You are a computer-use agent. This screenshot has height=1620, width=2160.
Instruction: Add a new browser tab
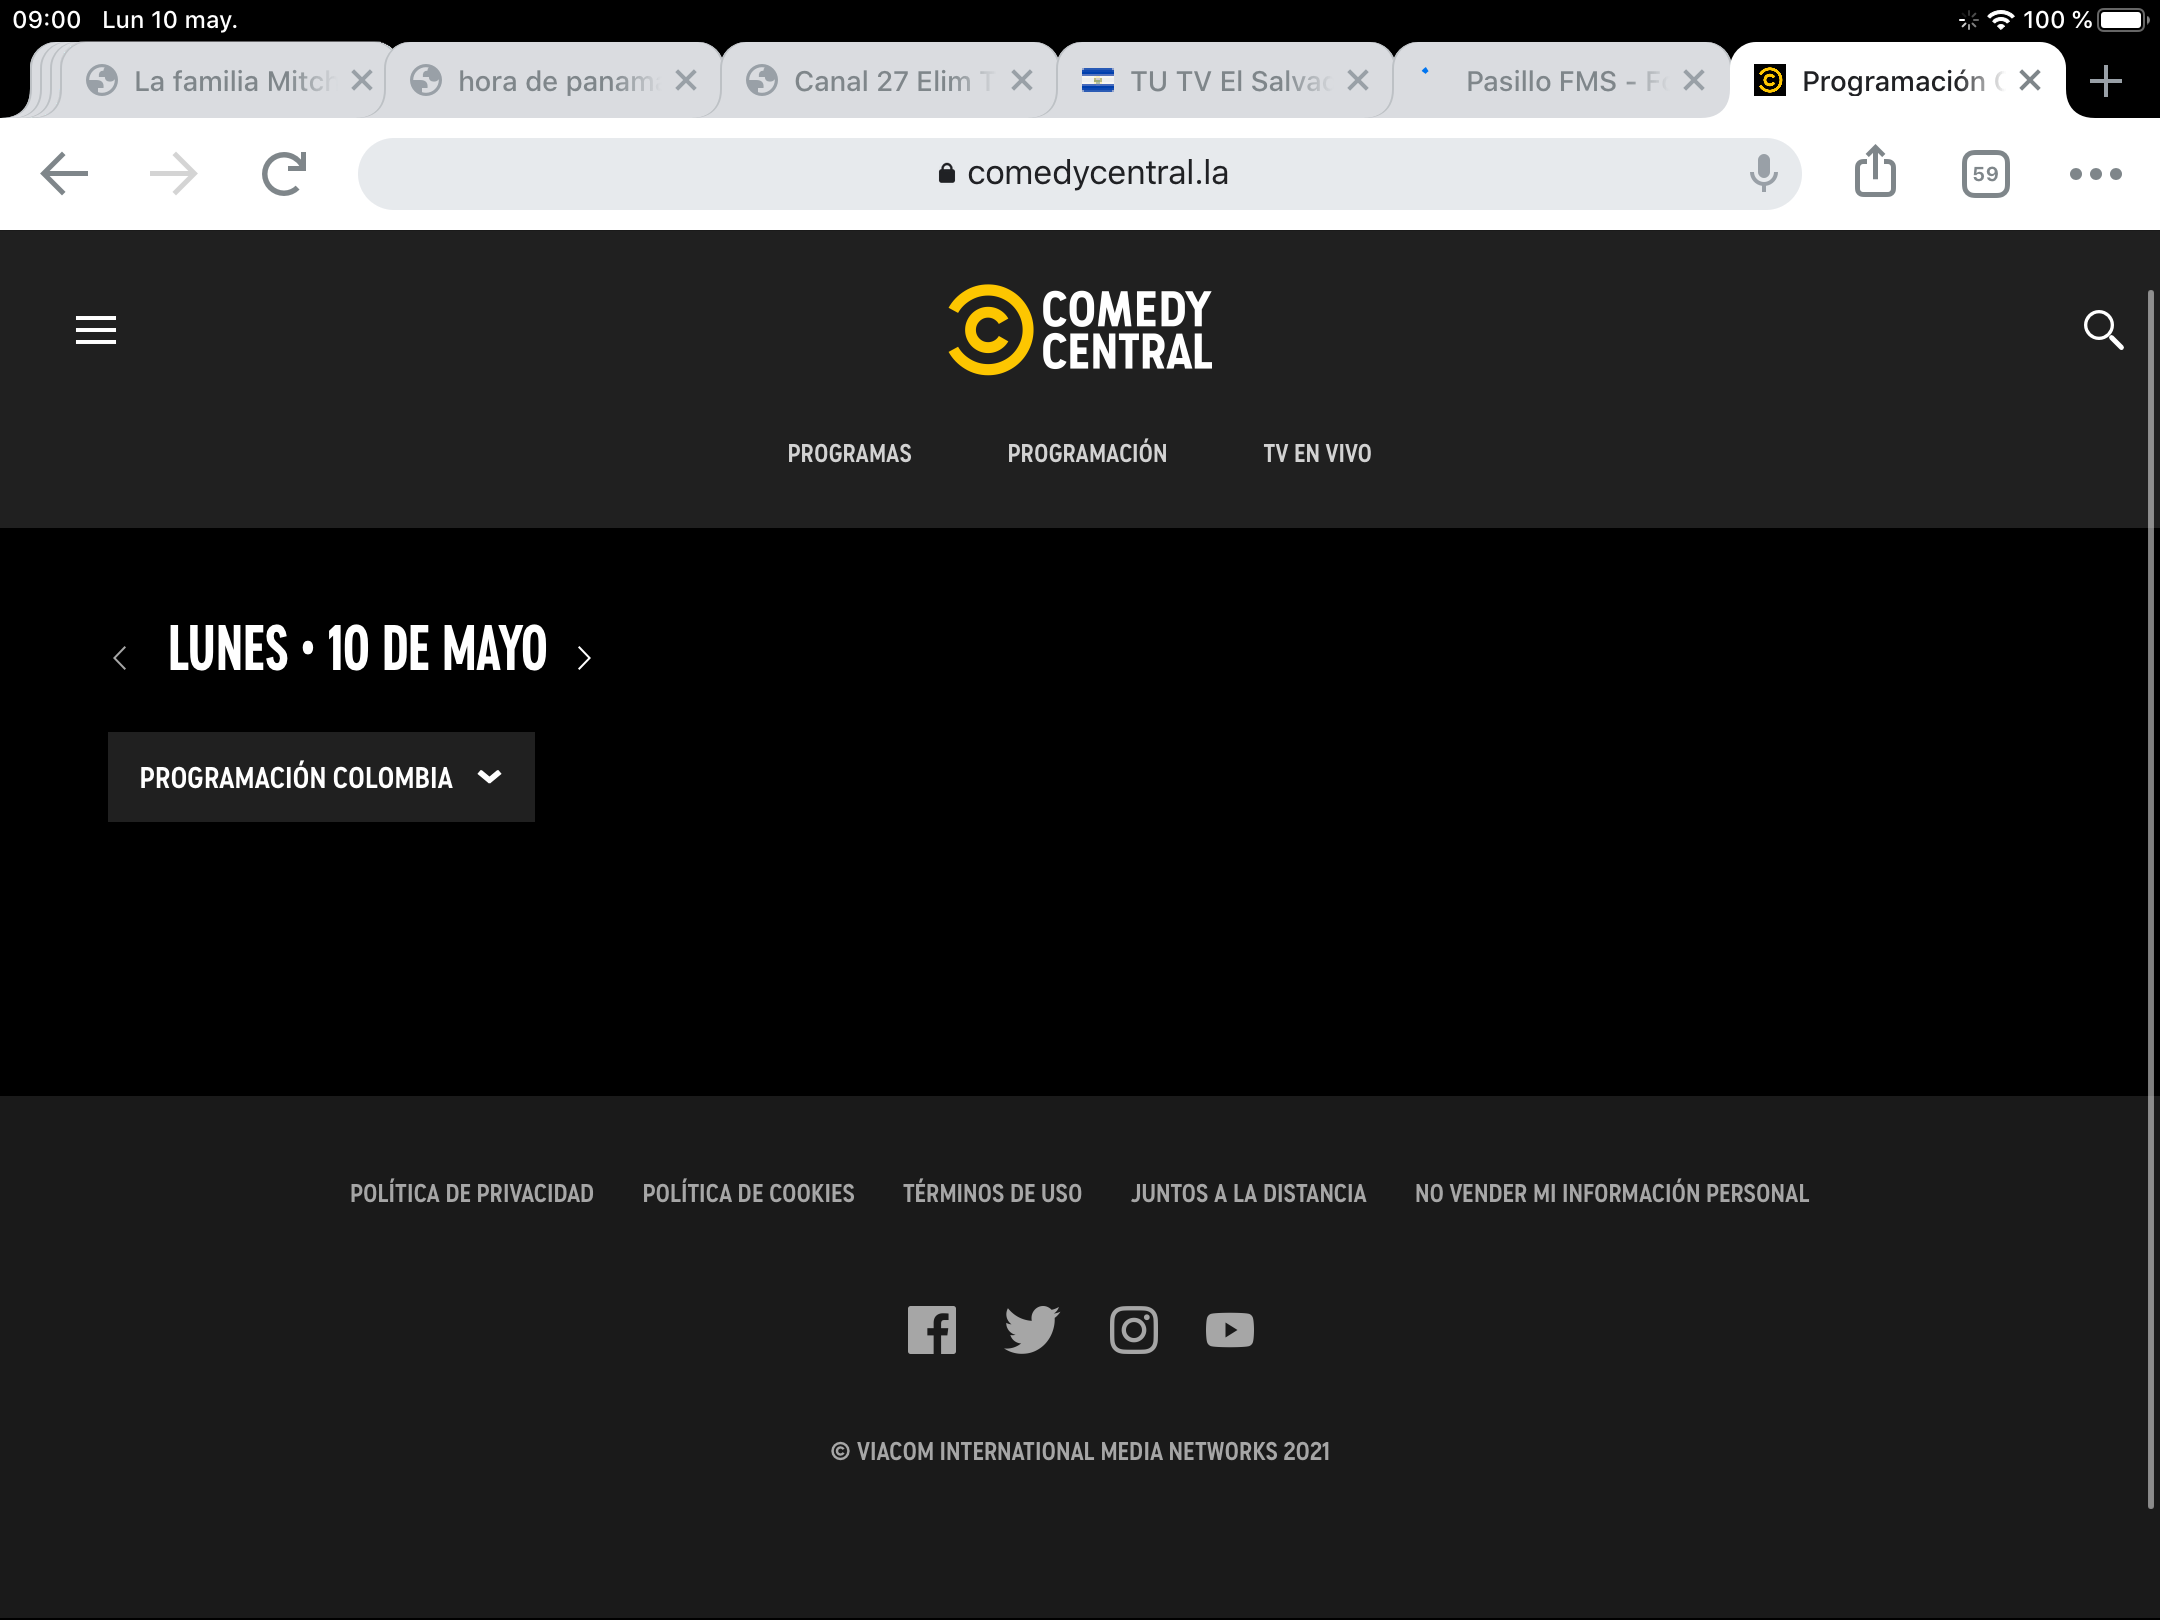2105,81
